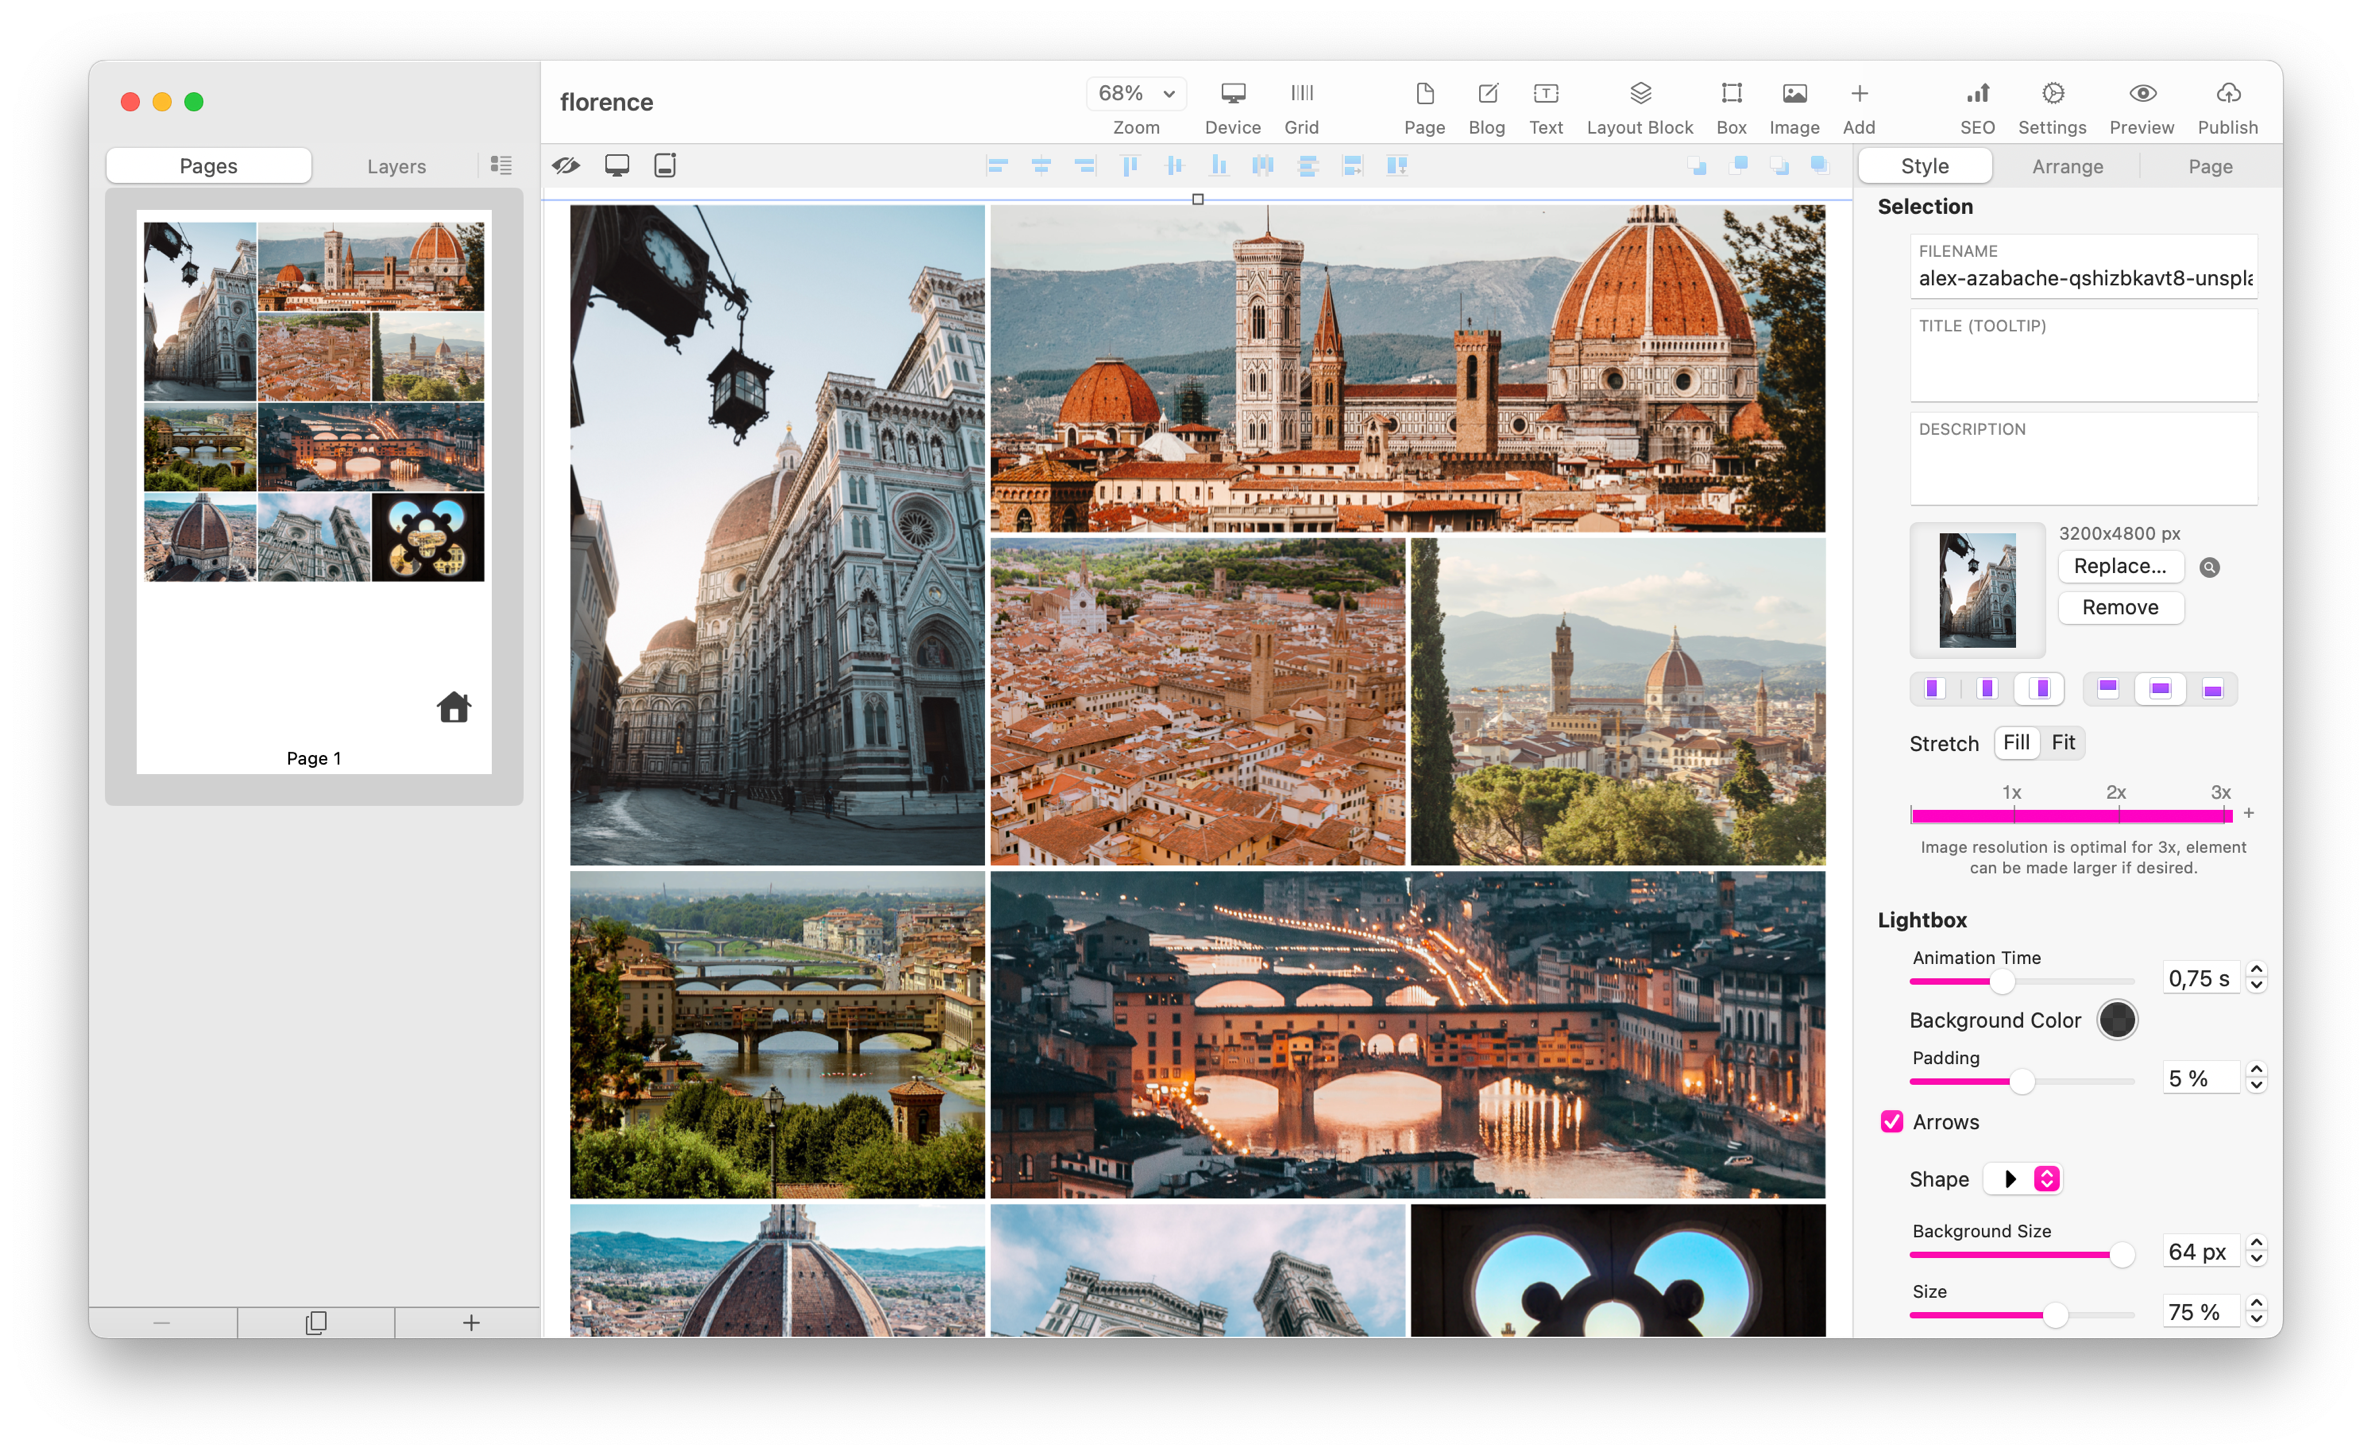Toggle hidden elements visibility eye icon
Image resolution: width=2372 pixels, height=1456 pixels.
tap(566, 166)
